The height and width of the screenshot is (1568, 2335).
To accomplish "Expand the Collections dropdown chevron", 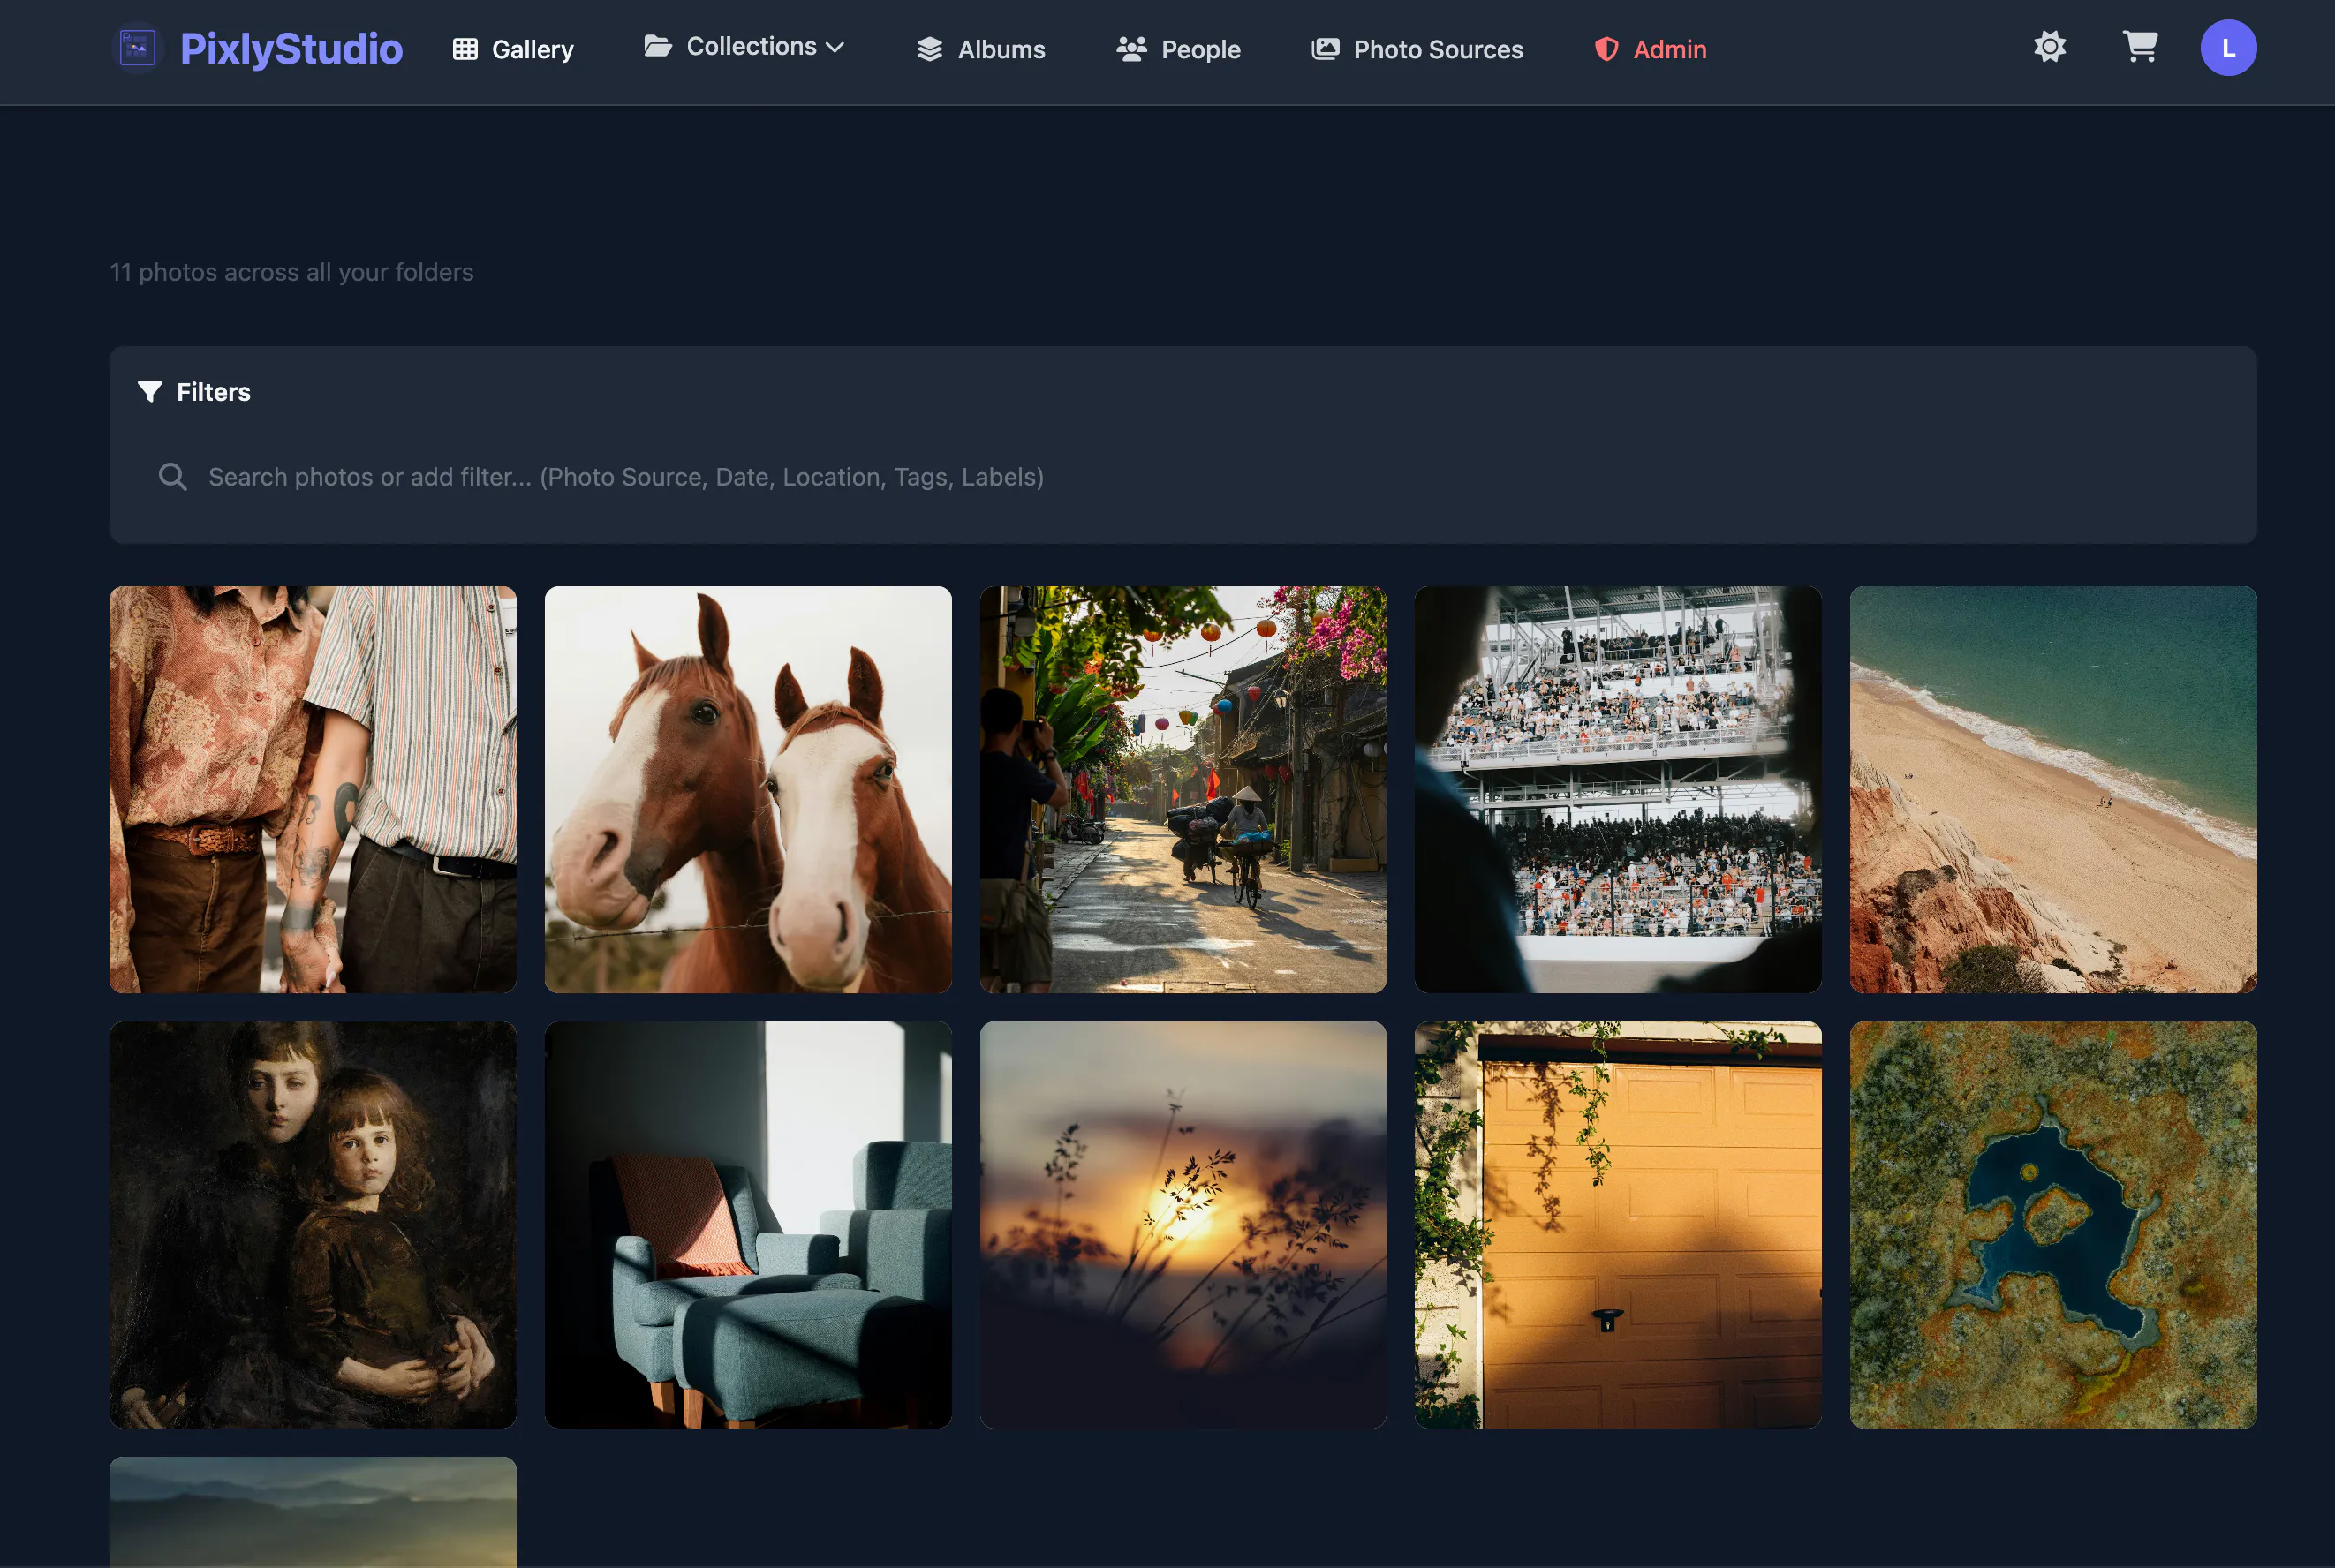I will (835, 47).
